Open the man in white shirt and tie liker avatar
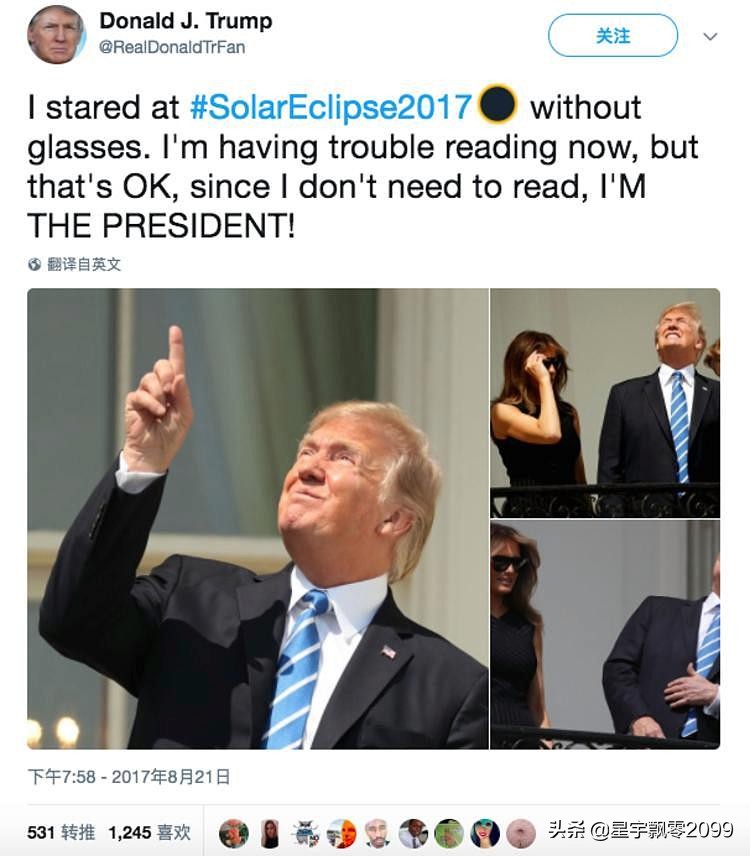Image resolution: width=750 pixels, height=856 pixels. [413, 834]
